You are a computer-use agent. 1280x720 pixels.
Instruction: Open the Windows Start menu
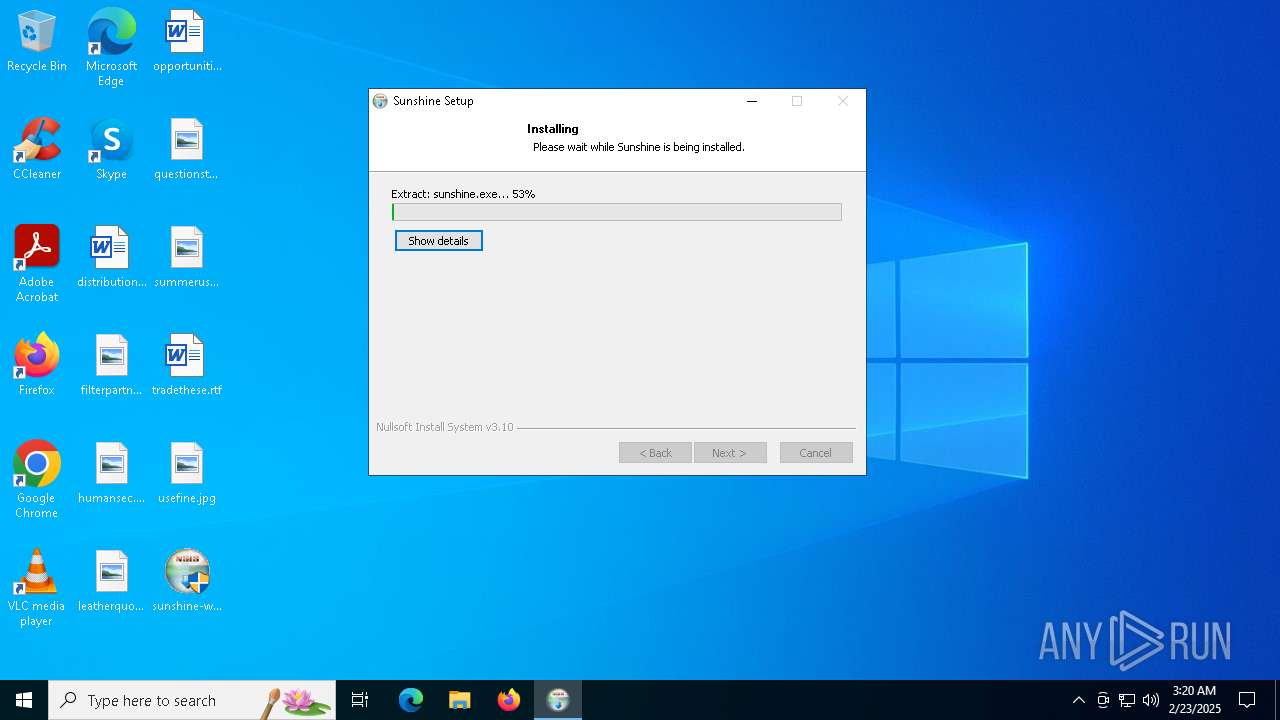pyautogui.click(x=24, y=700)
